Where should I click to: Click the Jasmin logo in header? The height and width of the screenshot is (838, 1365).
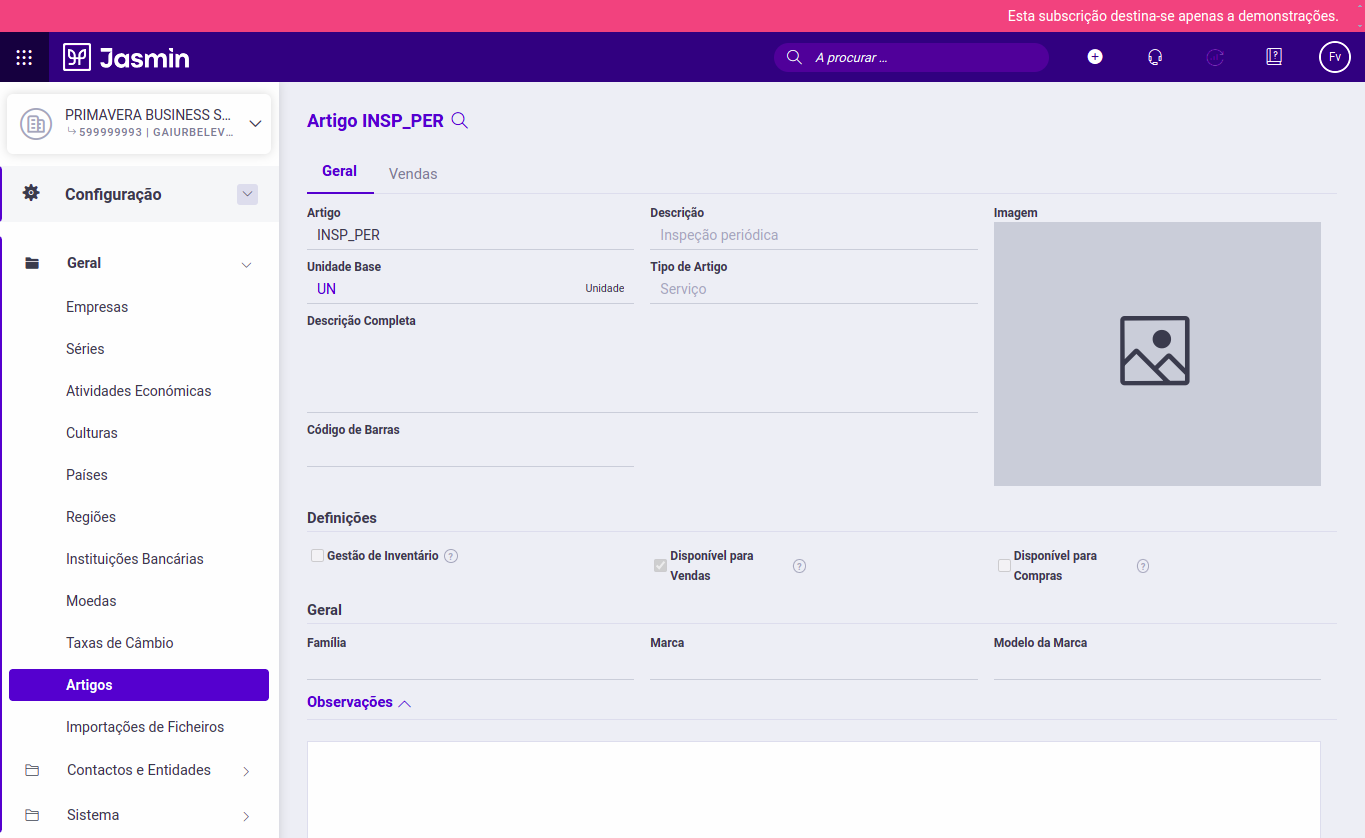[126, 57]
